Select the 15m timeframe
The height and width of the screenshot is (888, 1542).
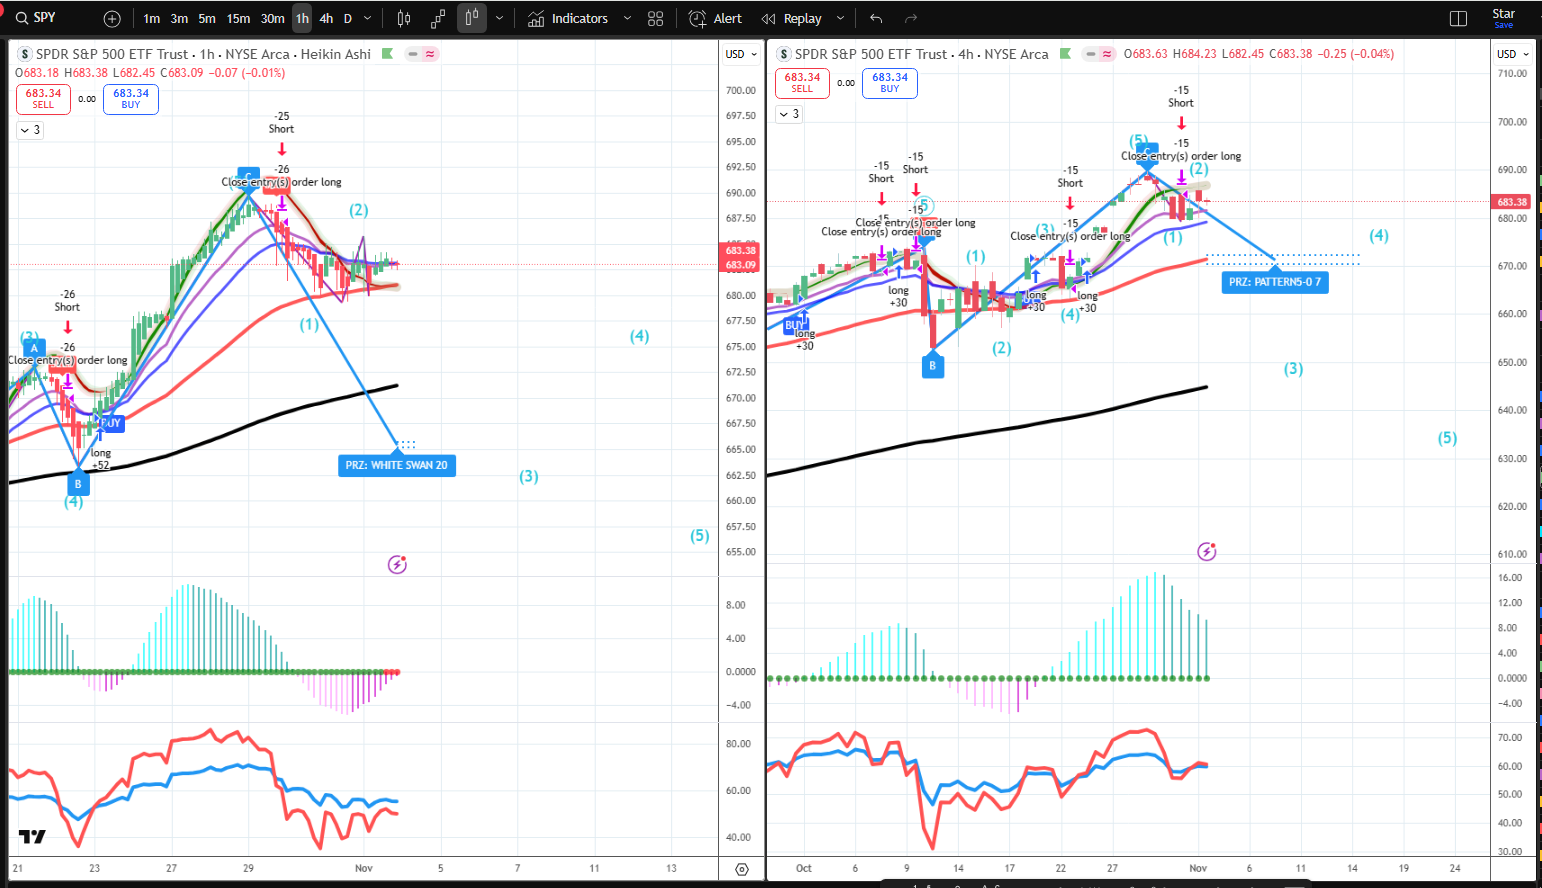[238, 19]
